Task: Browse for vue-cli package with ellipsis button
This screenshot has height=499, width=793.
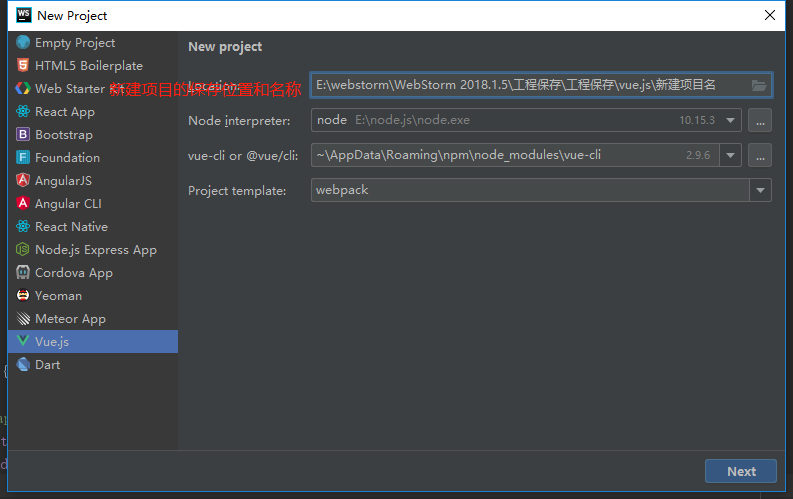Action: point(760,155)
